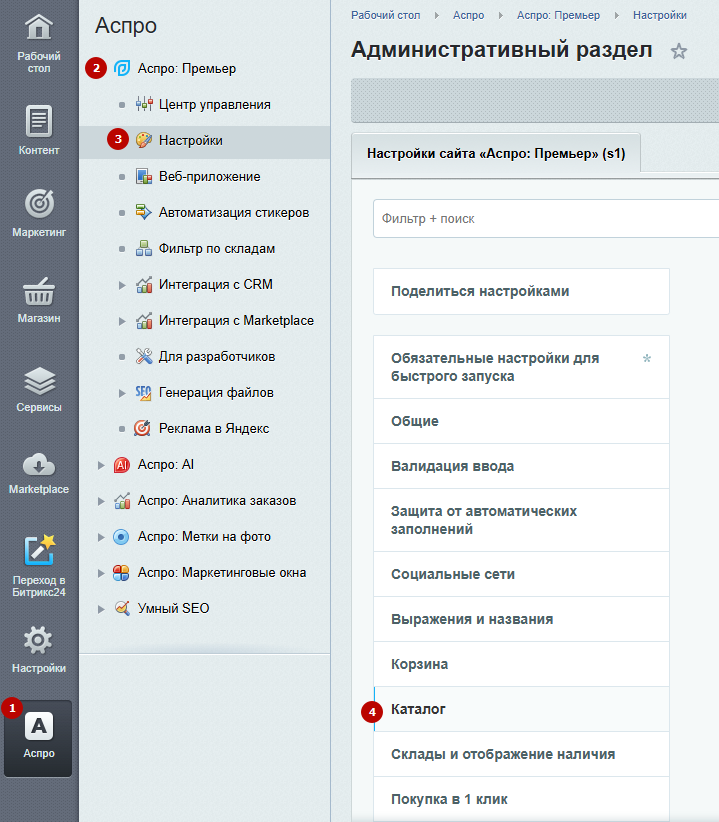The image size is (719, 822).
Task: Expand the Аспро: Метки на фото node
Action: coord(101,537)
